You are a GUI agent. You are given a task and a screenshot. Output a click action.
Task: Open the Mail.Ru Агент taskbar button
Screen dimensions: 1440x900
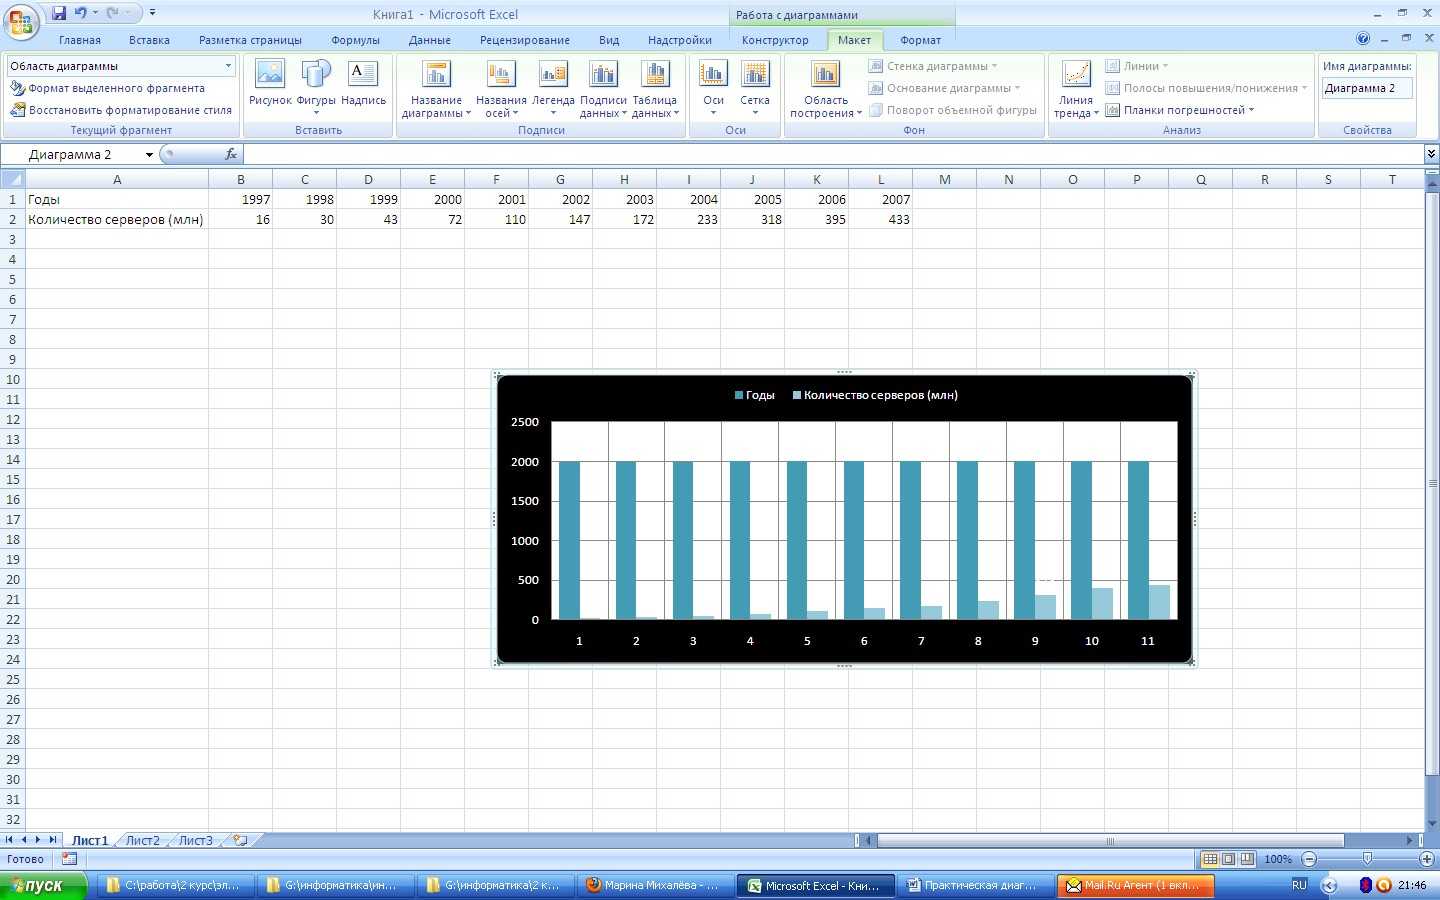[1134, 885]
